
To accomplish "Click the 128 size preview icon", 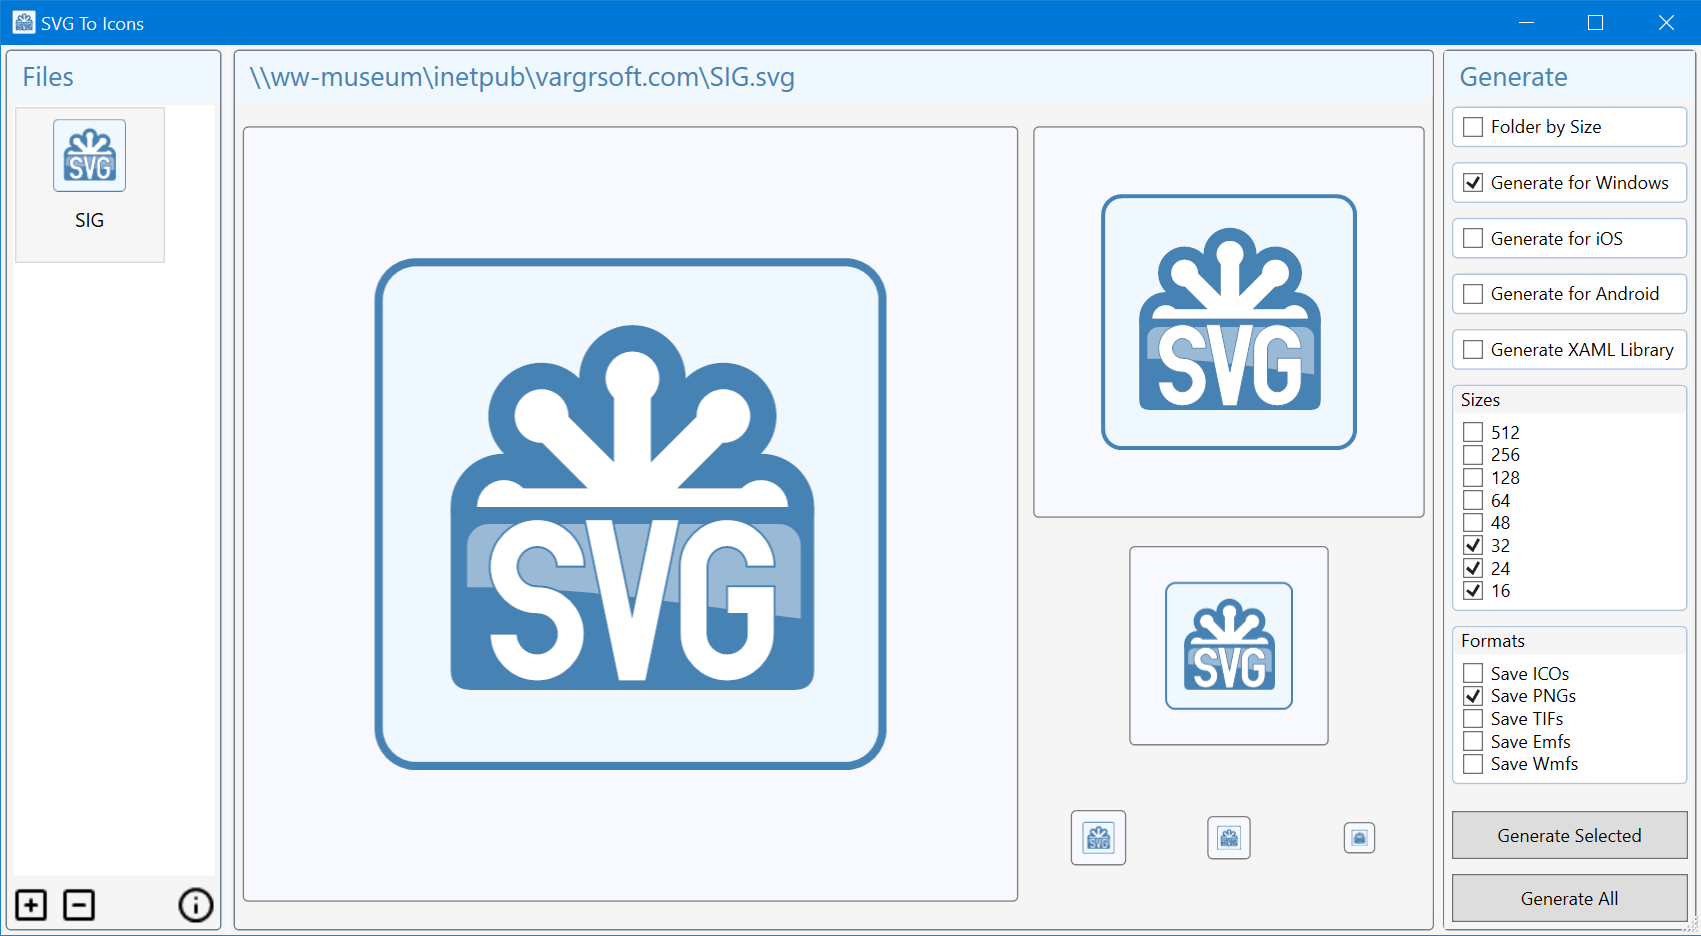I will click(1229, 646).
